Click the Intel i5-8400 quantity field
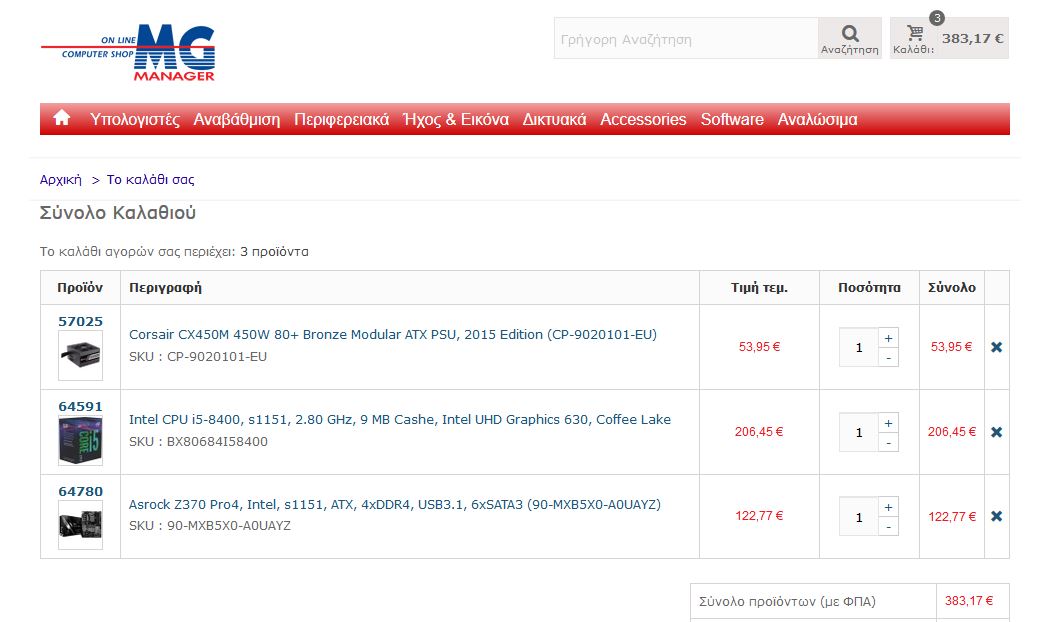 pyautogui.click(x=859, y=432)
